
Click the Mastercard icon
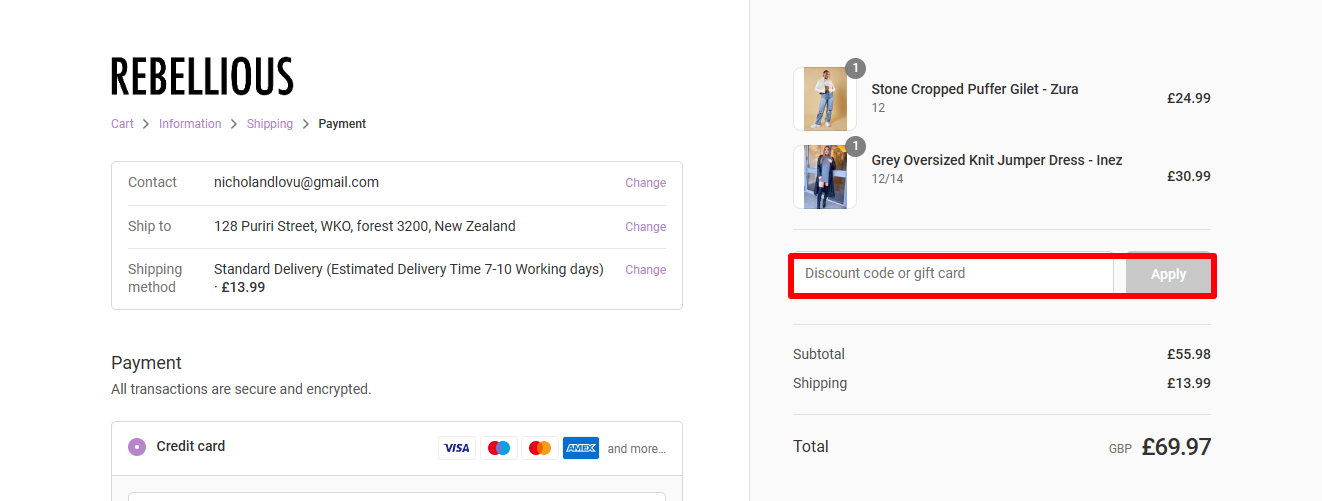point(540,448)
